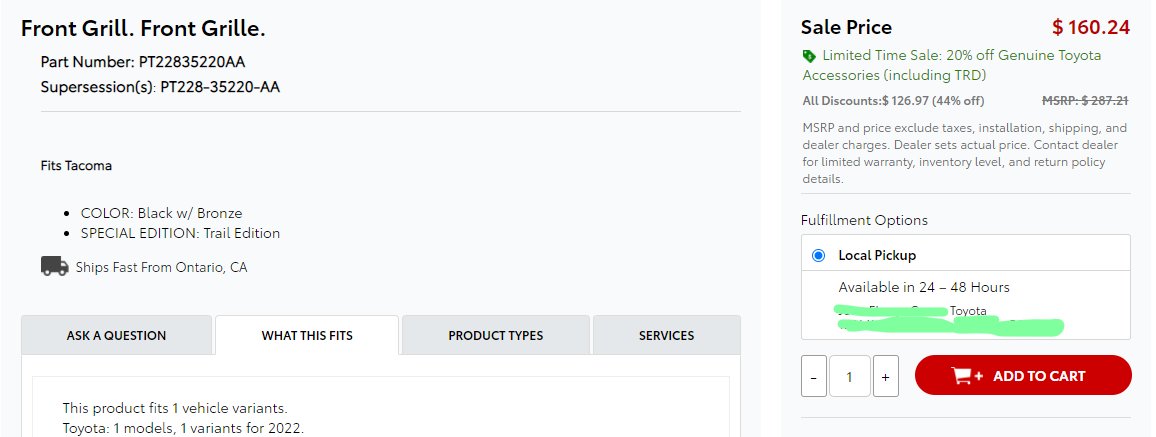Click the Local Pickup label
The image size is (1156, 437).
[877, 255]
